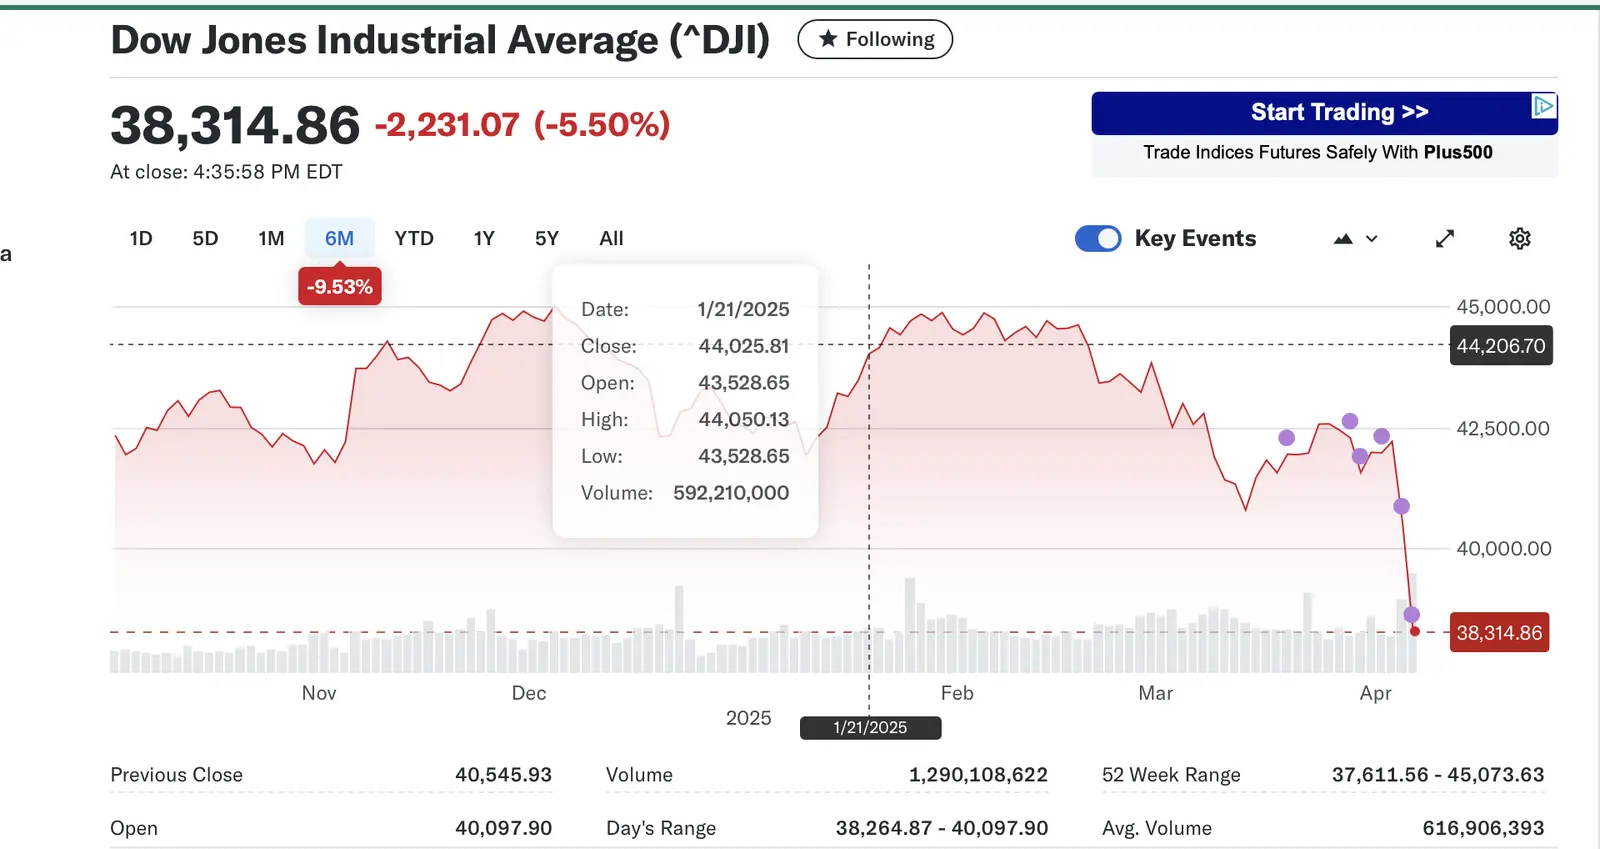Switch chart to 1Y range
The image size is (1600, 849).
click(x=484, y=238)
